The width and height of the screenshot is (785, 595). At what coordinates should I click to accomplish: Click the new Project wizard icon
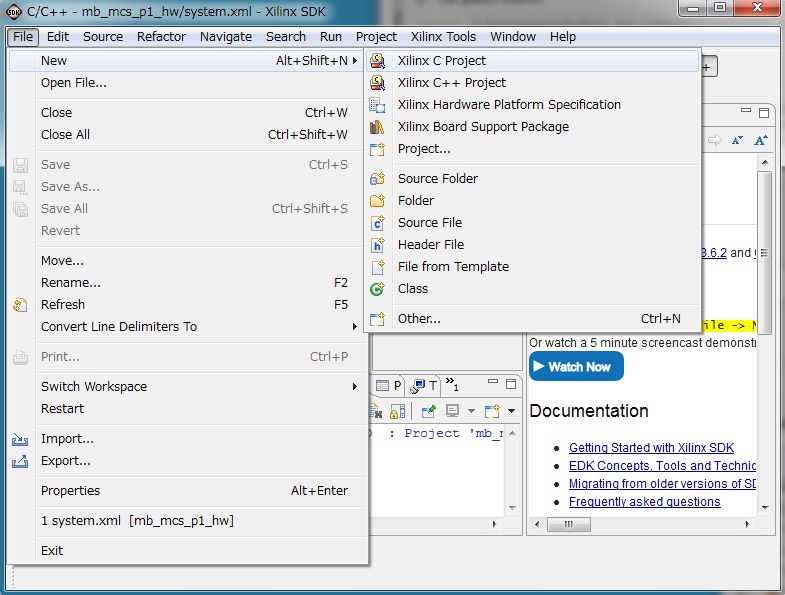coord(377,149)
